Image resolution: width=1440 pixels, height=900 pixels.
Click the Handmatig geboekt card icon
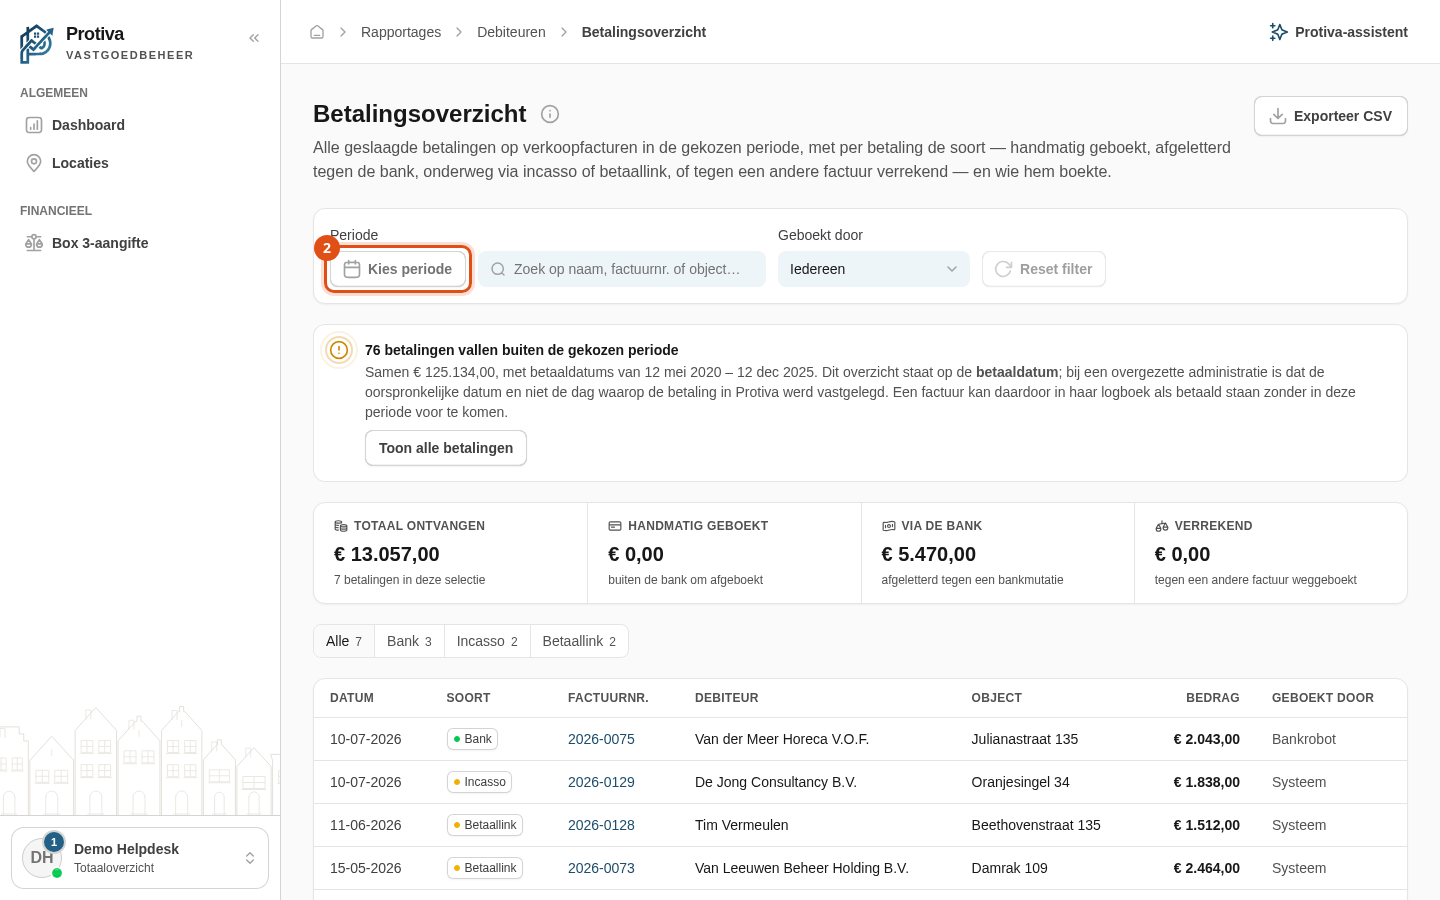pos(615,526)
